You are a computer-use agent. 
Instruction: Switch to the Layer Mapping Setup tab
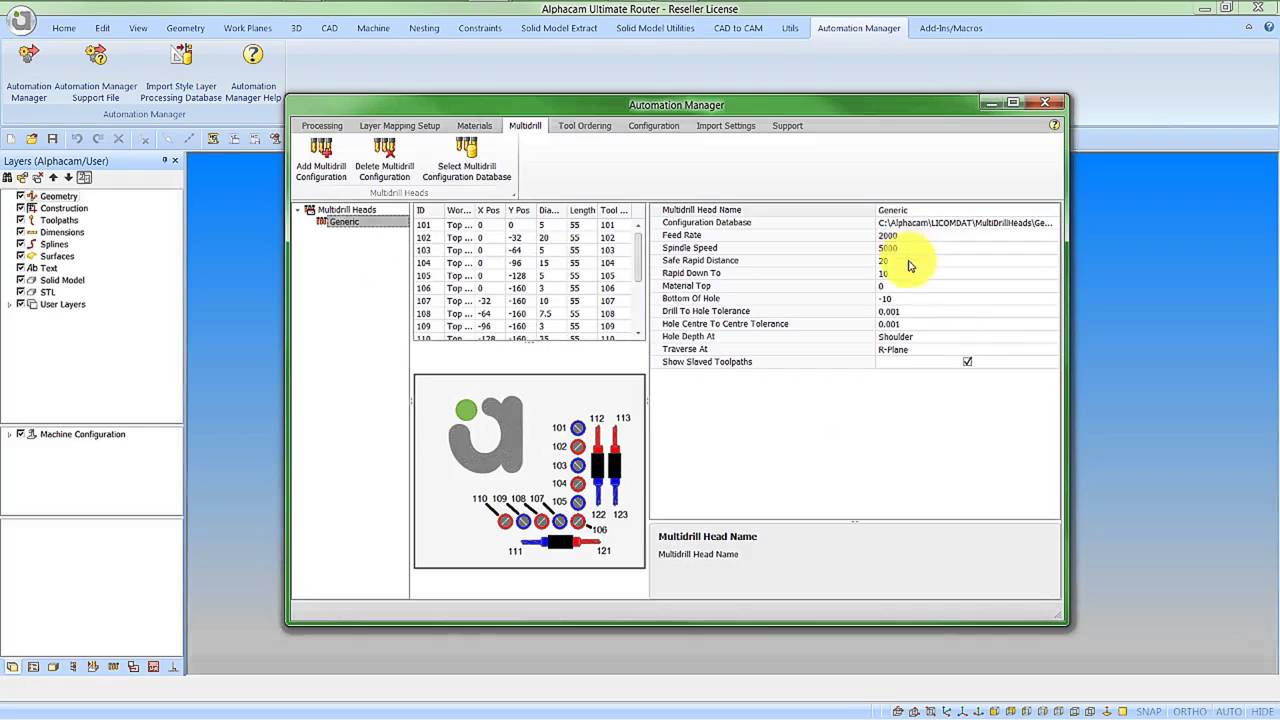(x=400, y=126)
